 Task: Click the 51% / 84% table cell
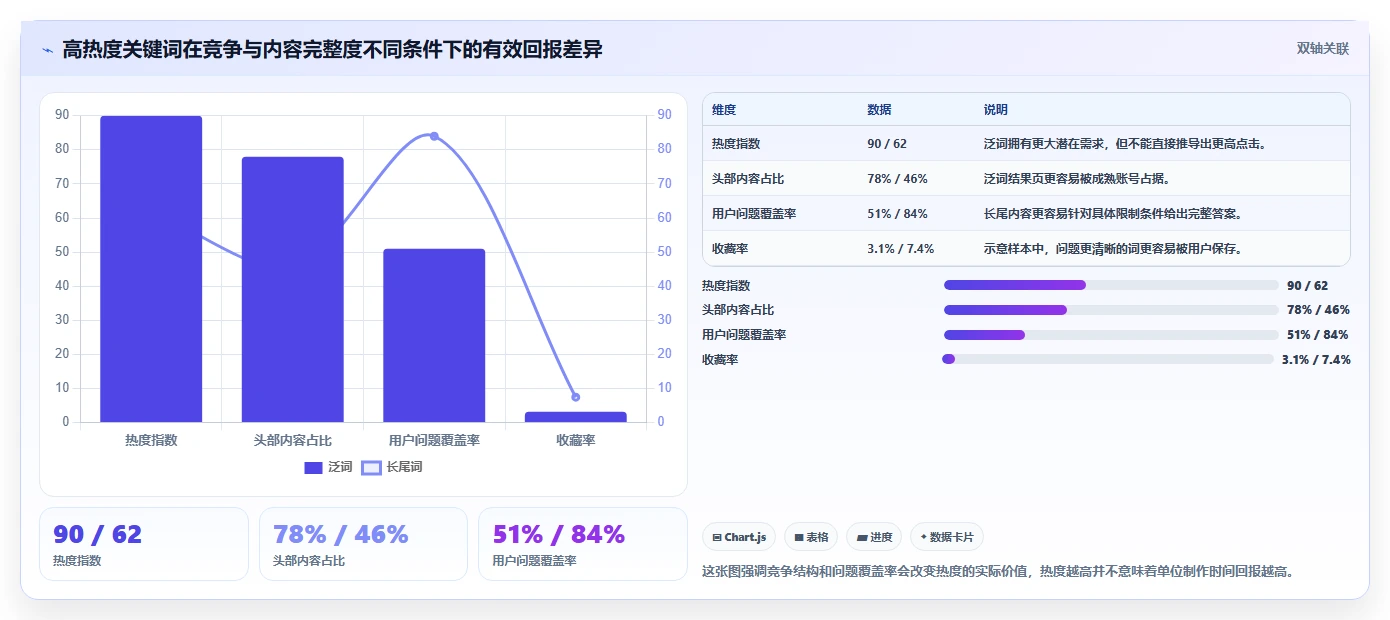[x=897, y=214]
